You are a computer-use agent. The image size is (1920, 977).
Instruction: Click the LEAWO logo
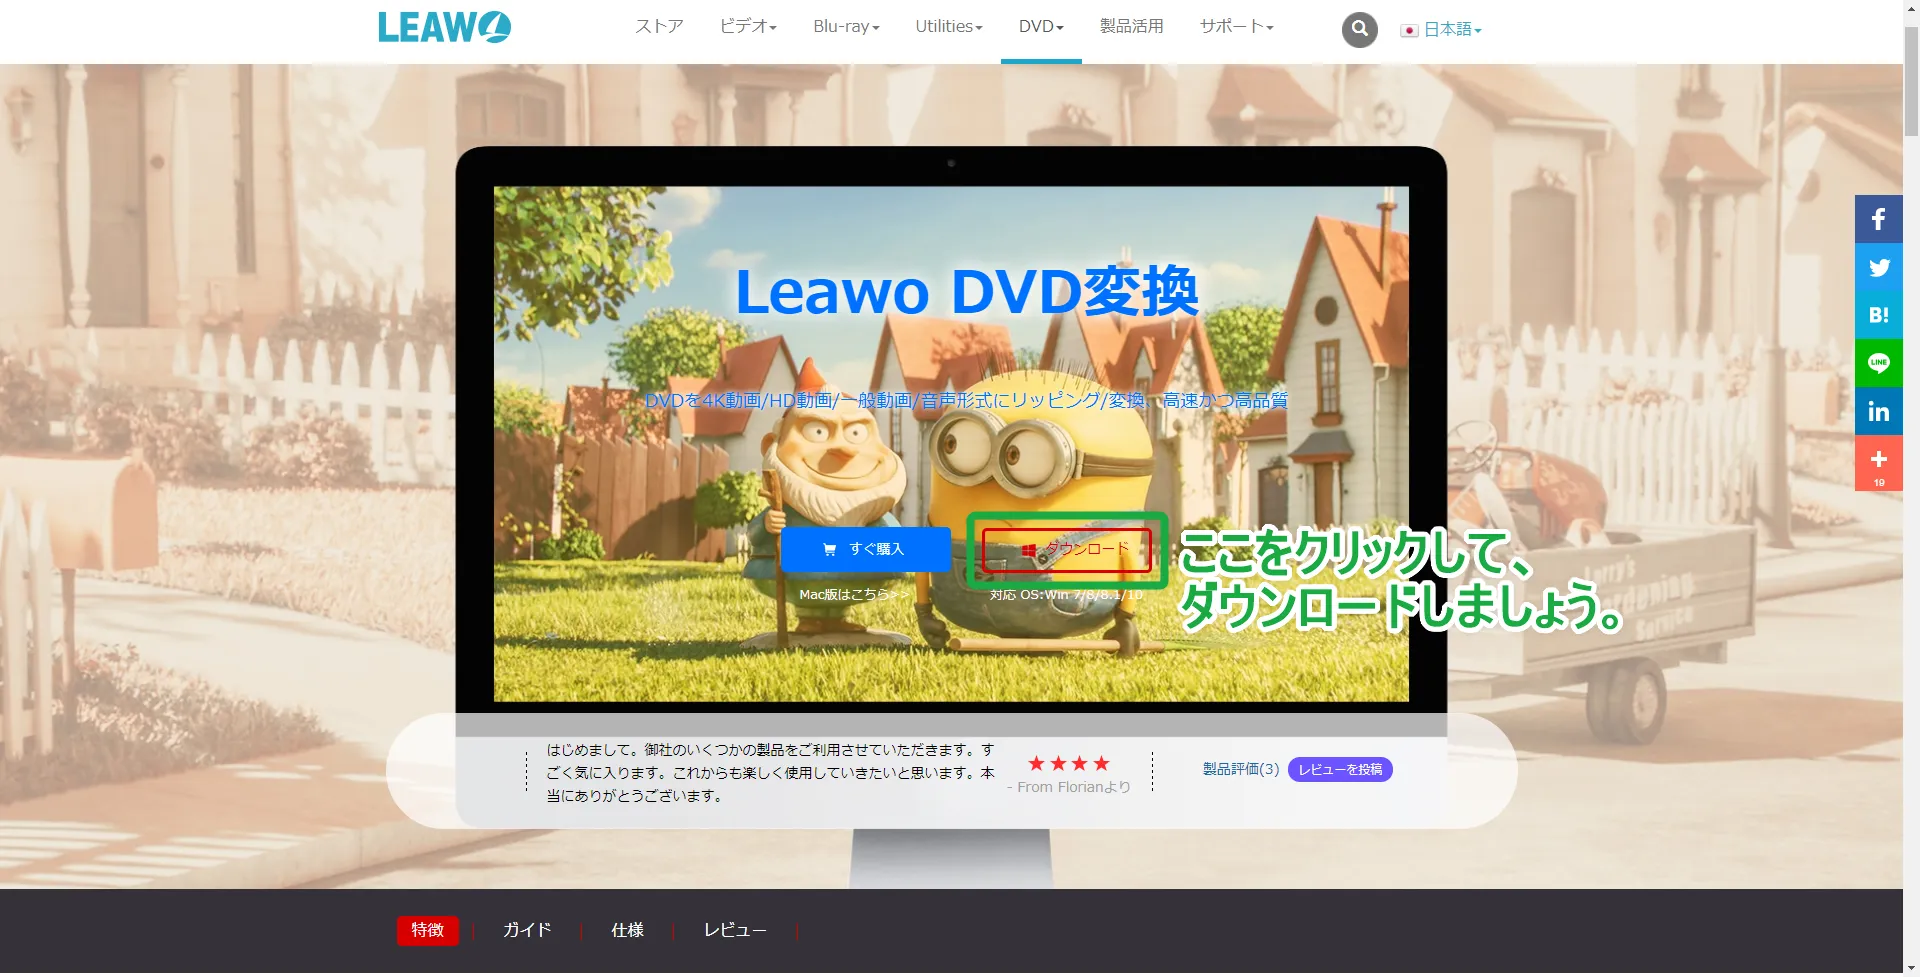click(444, 27)
